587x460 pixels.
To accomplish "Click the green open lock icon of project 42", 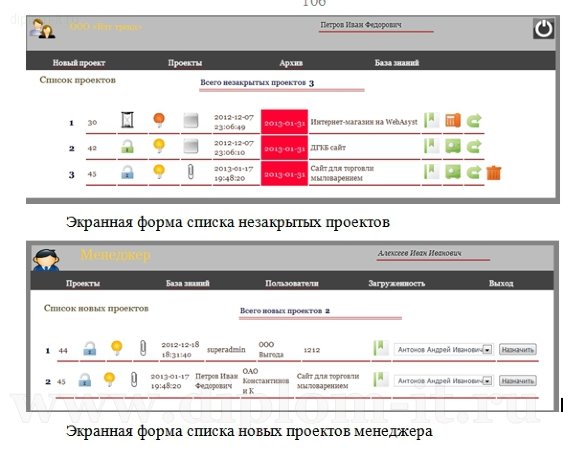I will click(x=128, y=146).
